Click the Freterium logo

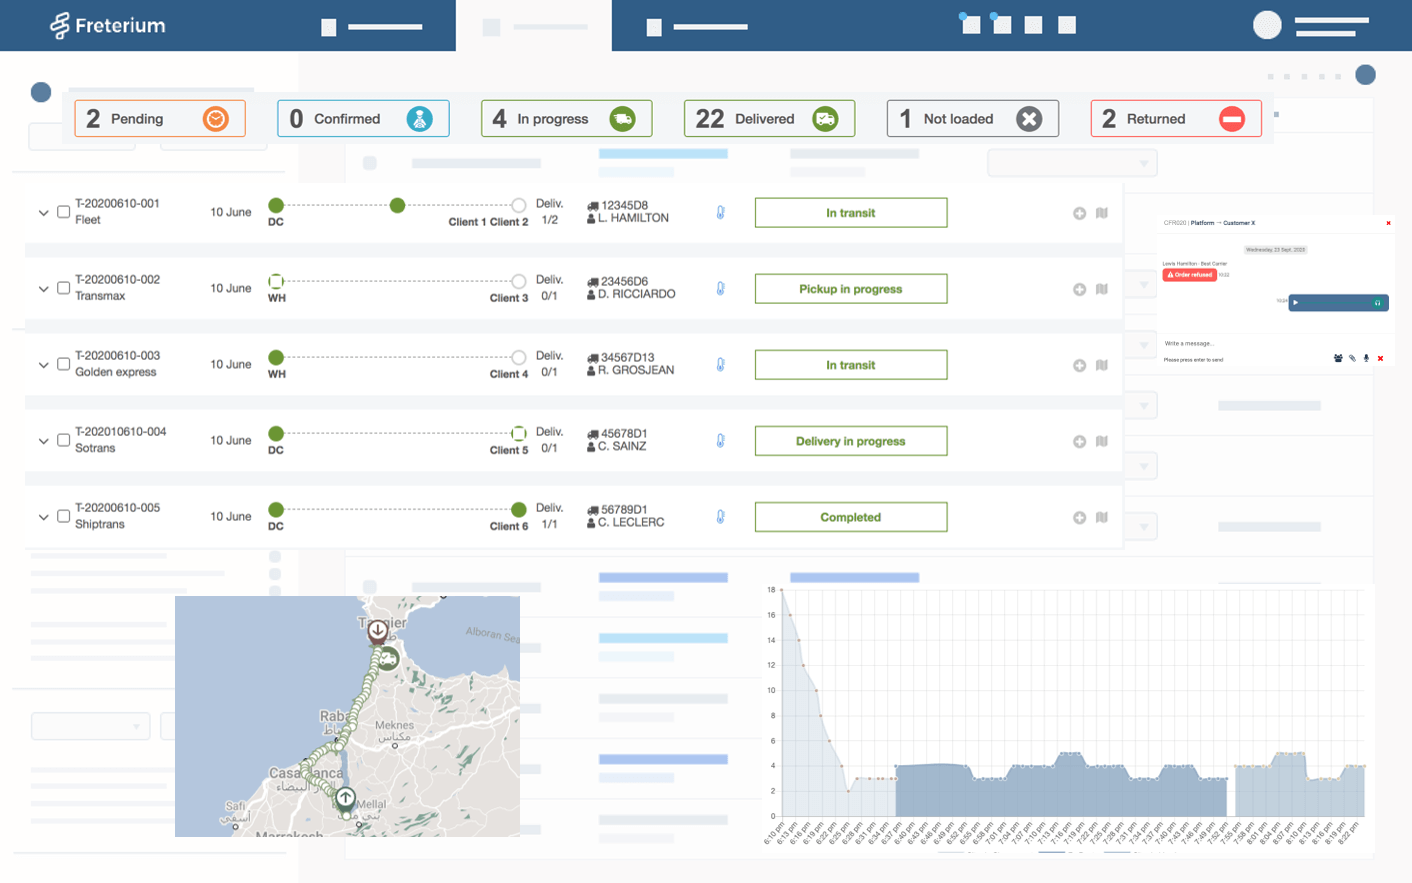tap(108, 25)
